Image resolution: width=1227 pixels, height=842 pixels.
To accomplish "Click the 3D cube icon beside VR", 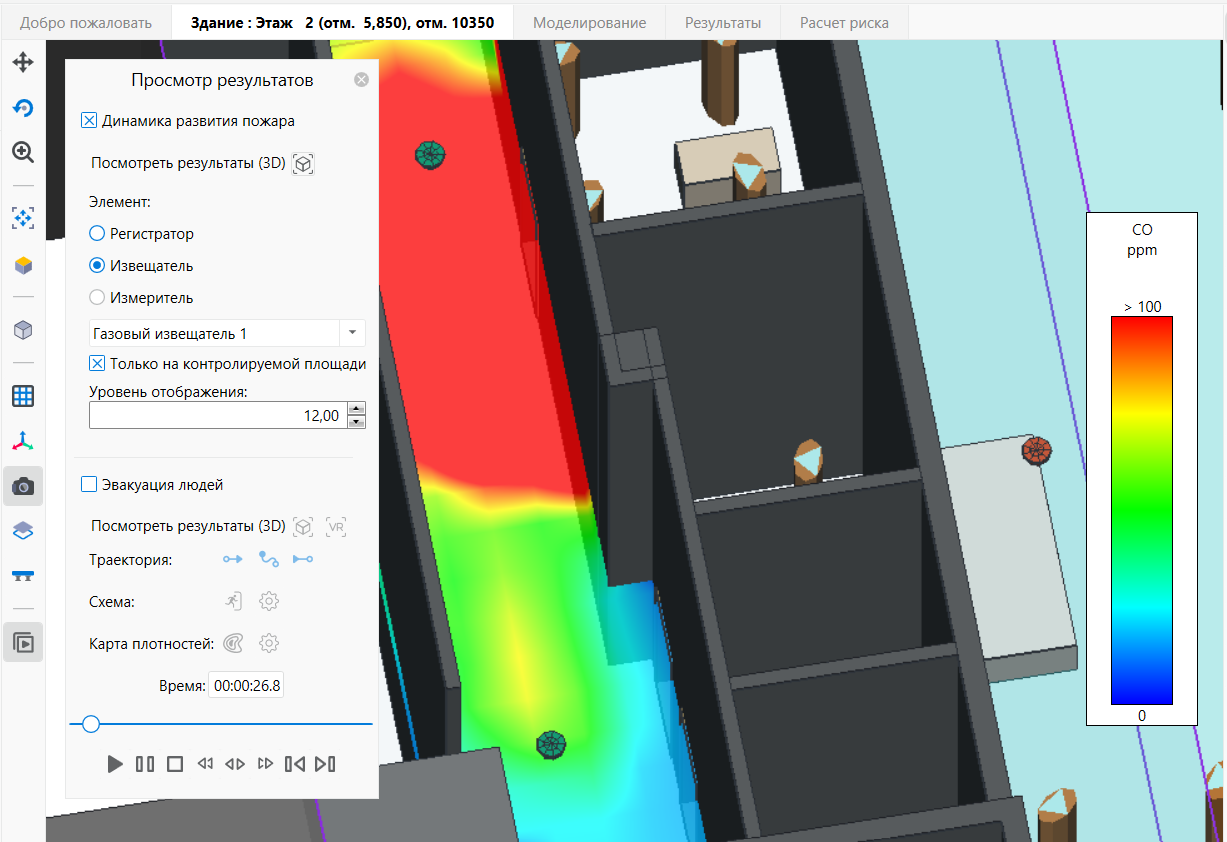I will tap(303, 526).
